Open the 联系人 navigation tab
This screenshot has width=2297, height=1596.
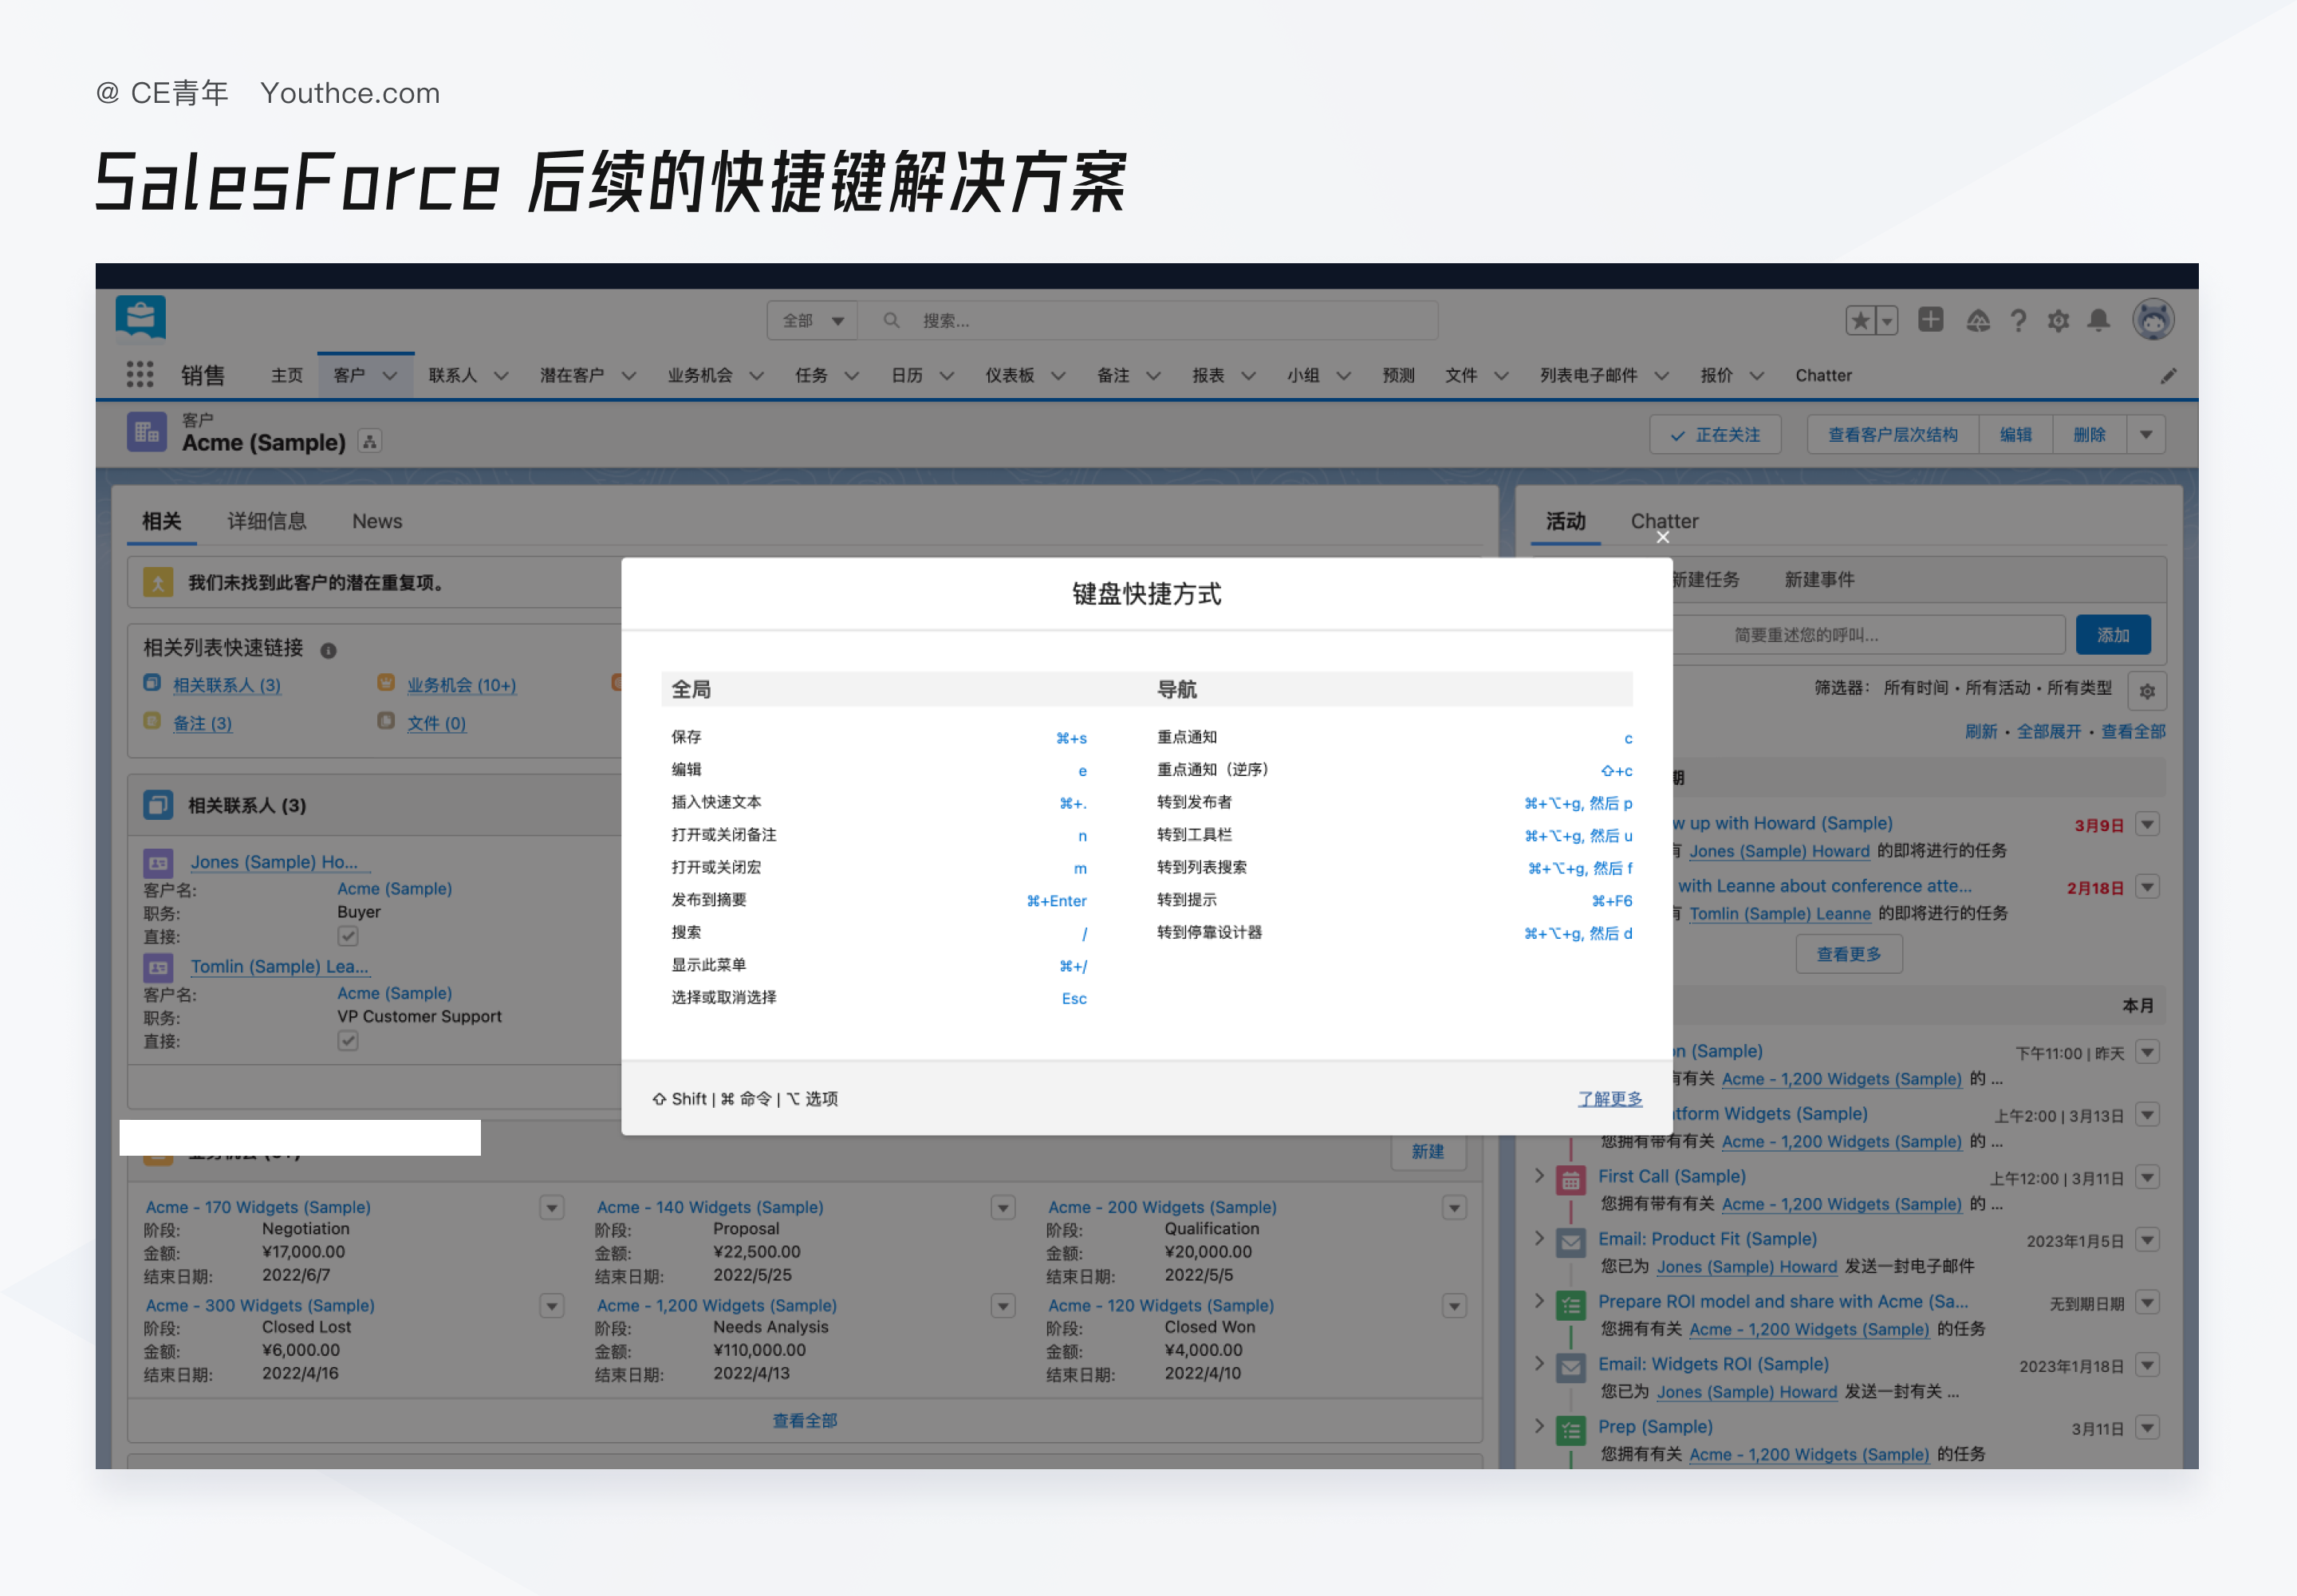[x=453, y=375]
